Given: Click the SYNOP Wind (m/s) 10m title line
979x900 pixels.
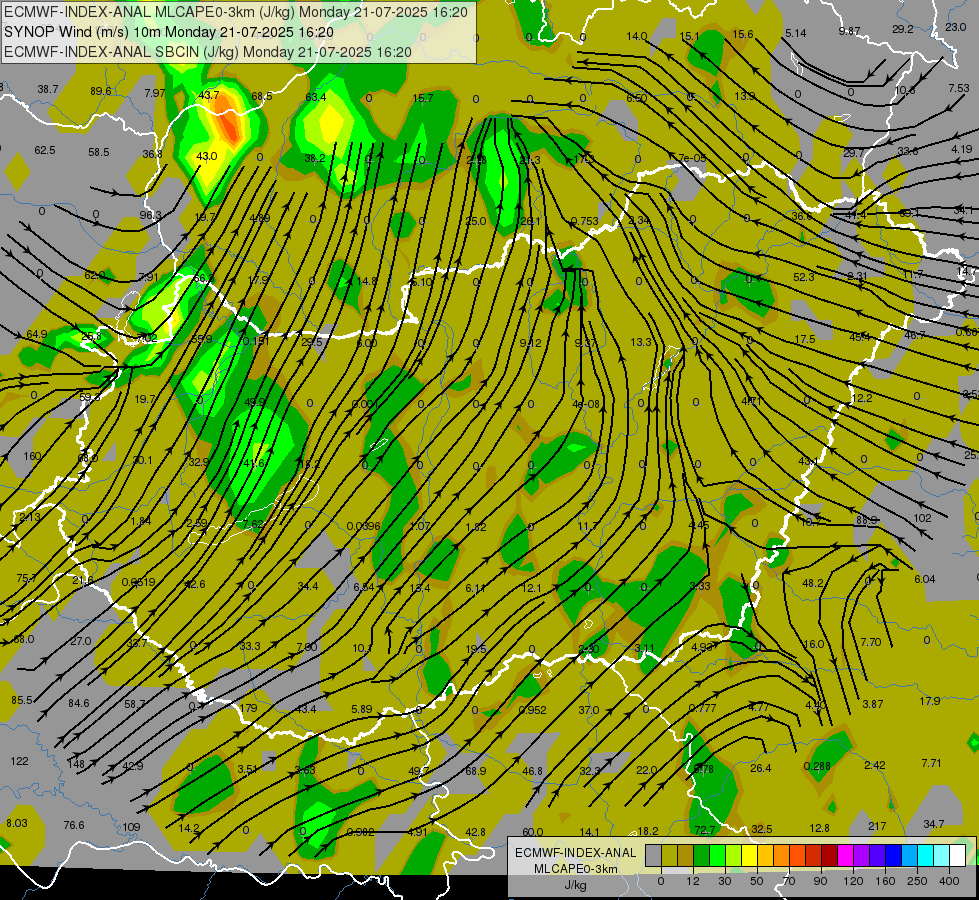Looking at the screenshot, I should [x=169, y=32].
